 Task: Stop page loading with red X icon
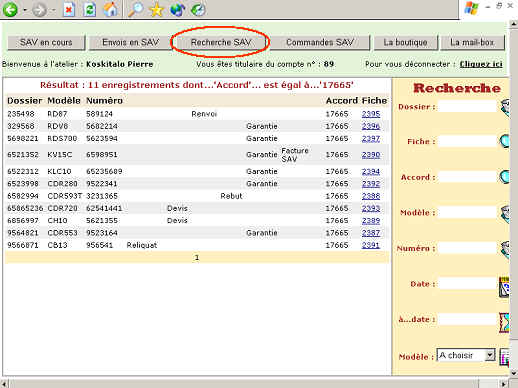click(x=69, y=10)
